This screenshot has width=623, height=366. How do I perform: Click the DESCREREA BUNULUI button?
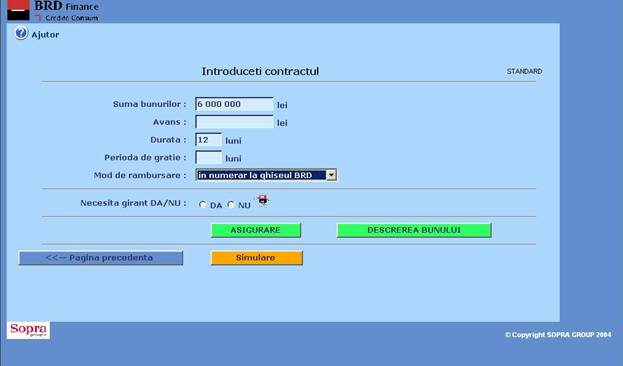(x=414, y=230)
